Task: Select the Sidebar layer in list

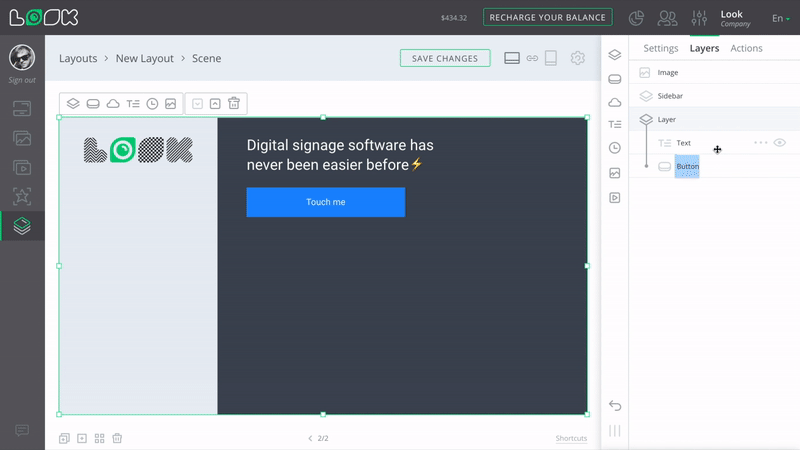Action: pyautogui.click(x=670, y=96)
